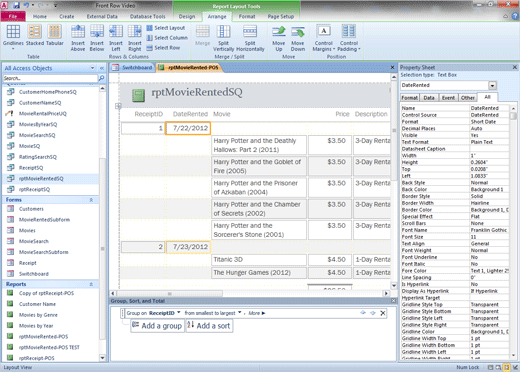This screenshot has height=372, width=520.
Task: Switch to the Home ribbon tab
Action: tap(40, 16)
